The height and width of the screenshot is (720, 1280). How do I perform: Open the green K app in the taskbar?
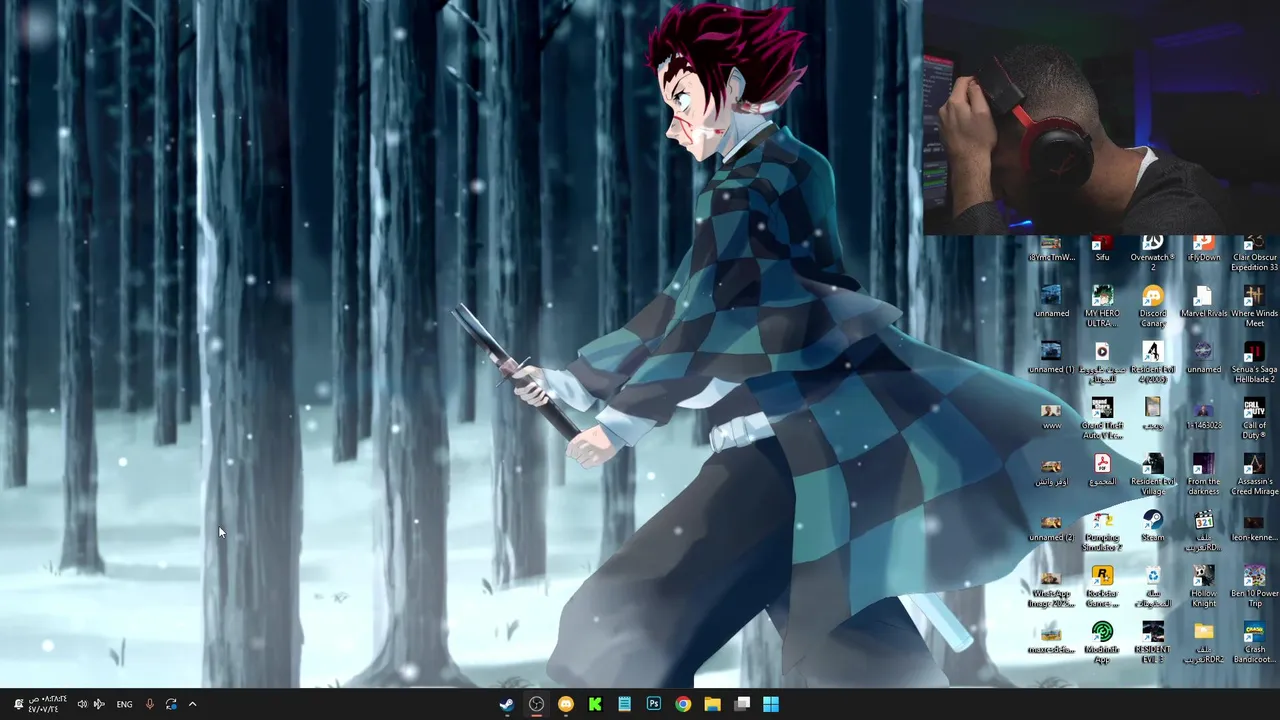coord(595,704)
